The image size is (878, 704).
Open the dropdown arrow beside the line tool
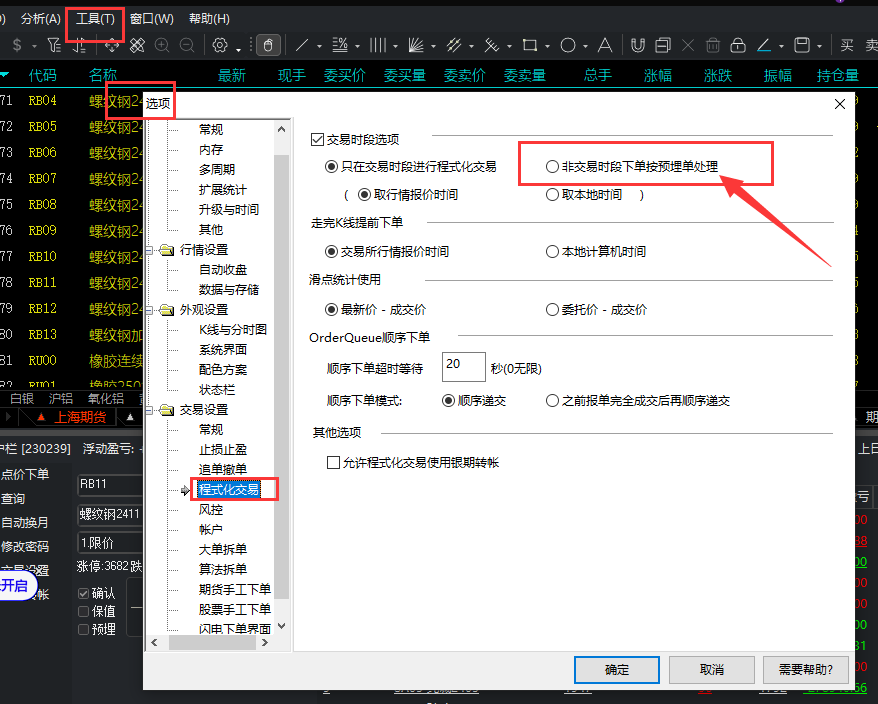click(x=319, y=46)
